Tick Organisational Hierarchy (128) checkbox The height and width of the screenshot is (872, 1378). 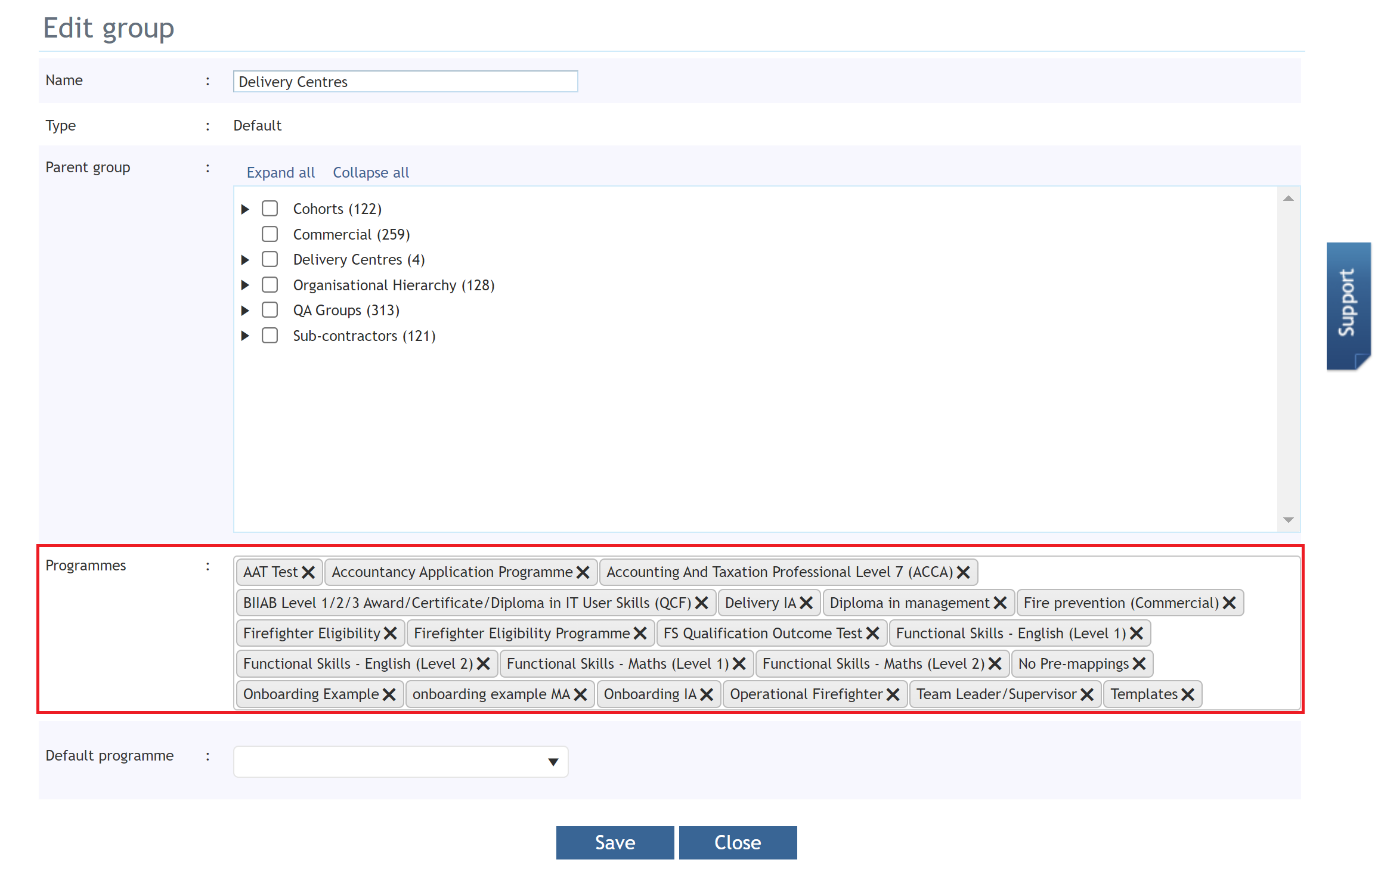270,285
